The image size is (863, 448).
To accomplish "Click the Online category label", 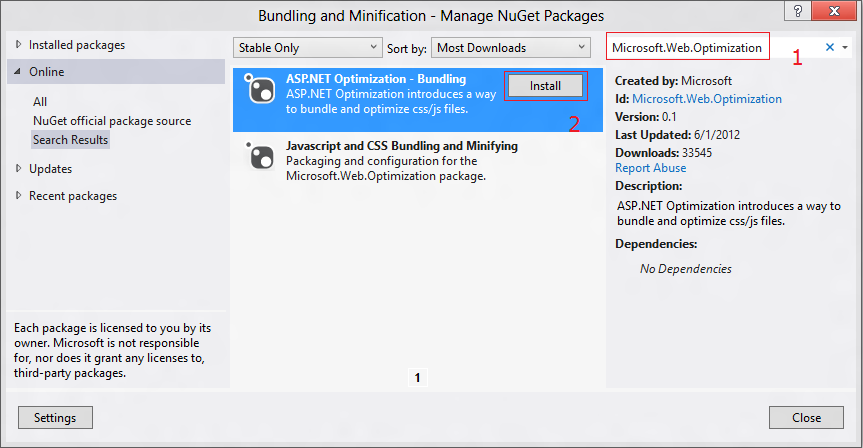I will click(47, 72).
